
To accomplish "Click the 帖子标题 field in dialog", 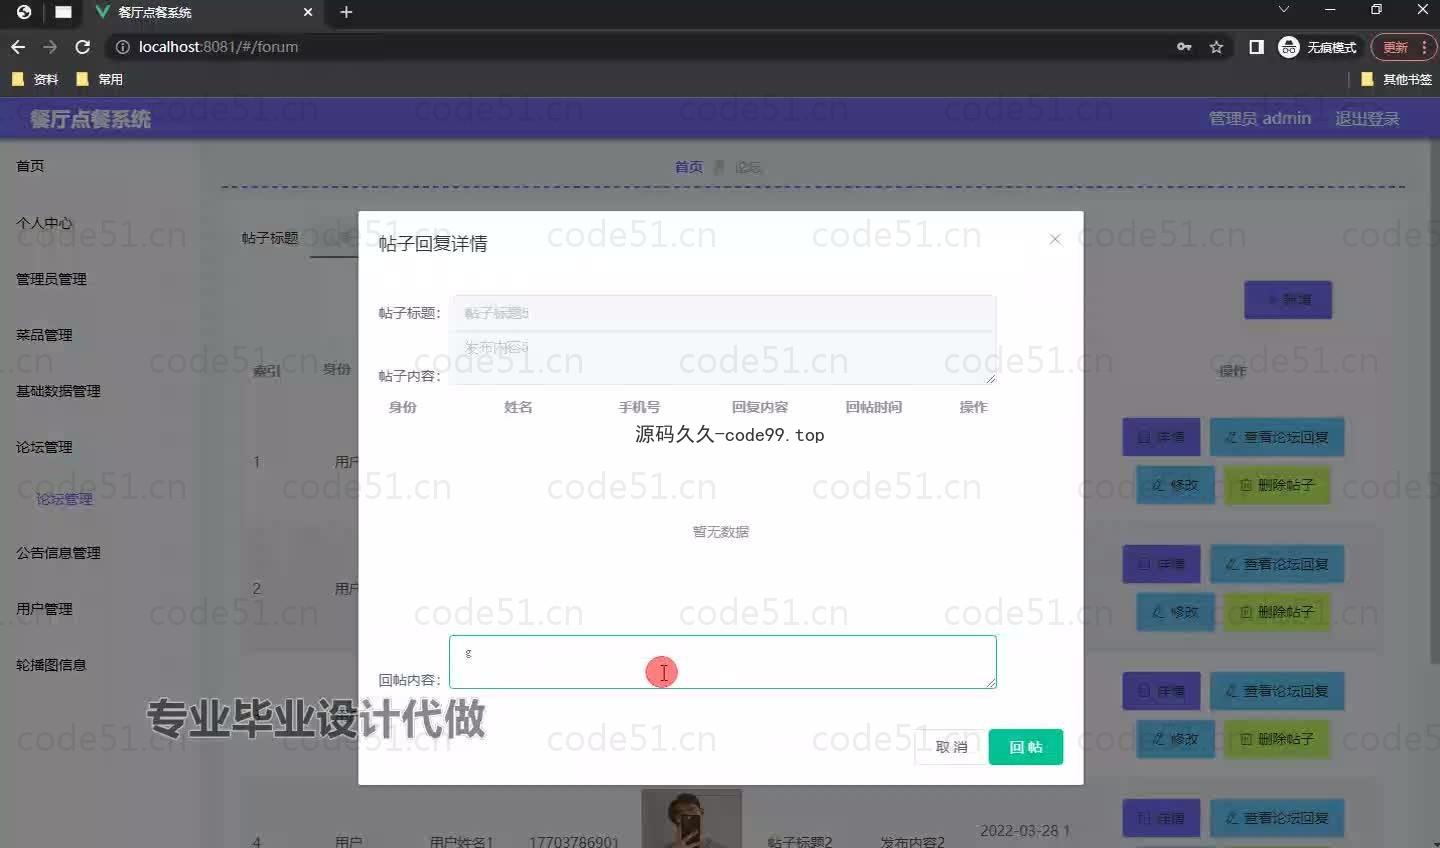I will tap(723, 313).
